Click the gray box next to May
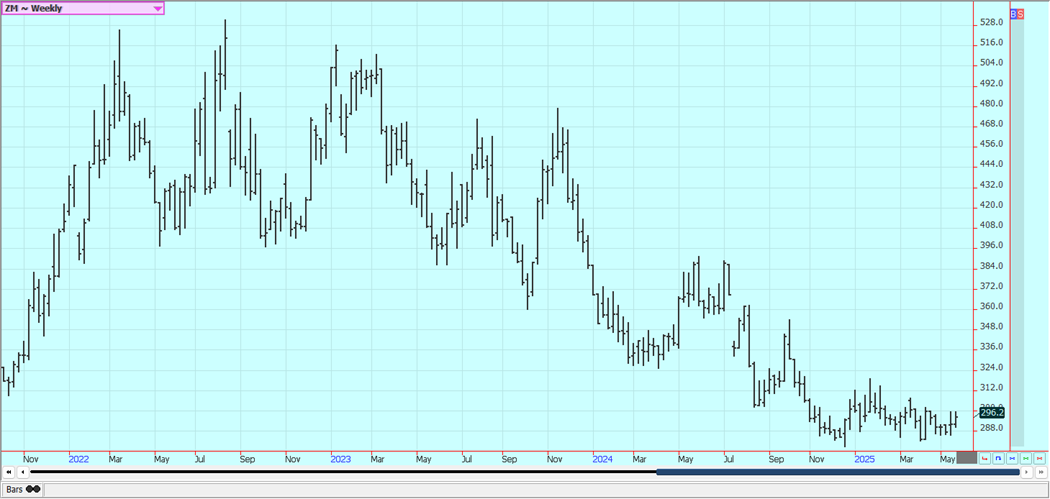 (x=967, y=458)
